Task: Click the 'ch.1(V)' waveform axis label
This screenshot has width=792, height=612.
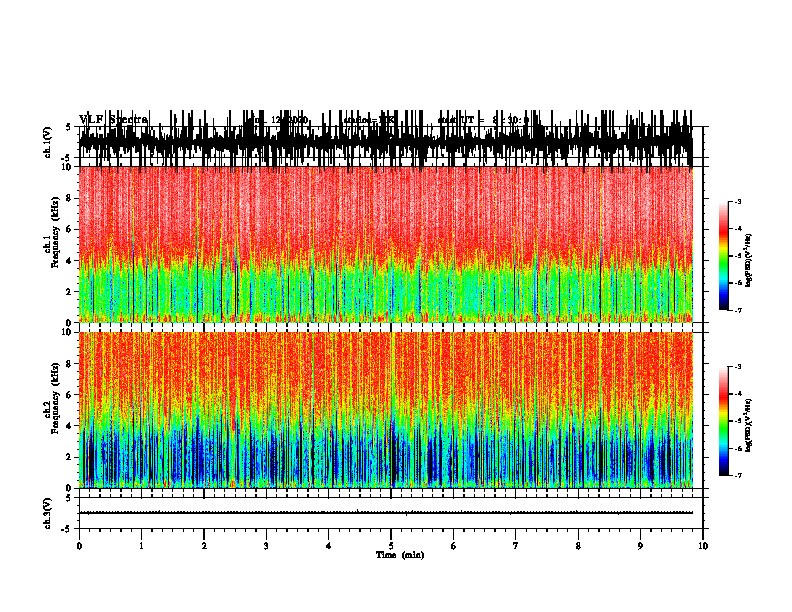Action: coord(48,142)
